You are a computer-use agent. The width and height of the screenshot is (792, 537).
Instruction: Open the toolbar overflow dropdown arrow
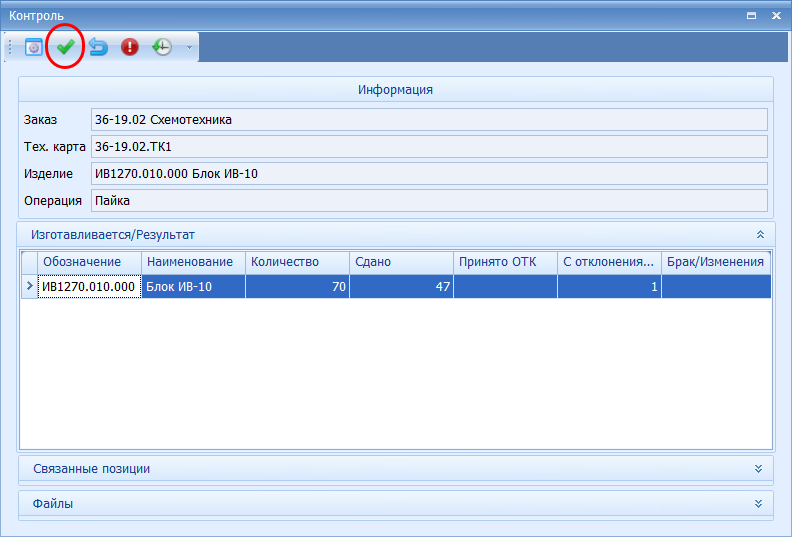tap(188, 47)
